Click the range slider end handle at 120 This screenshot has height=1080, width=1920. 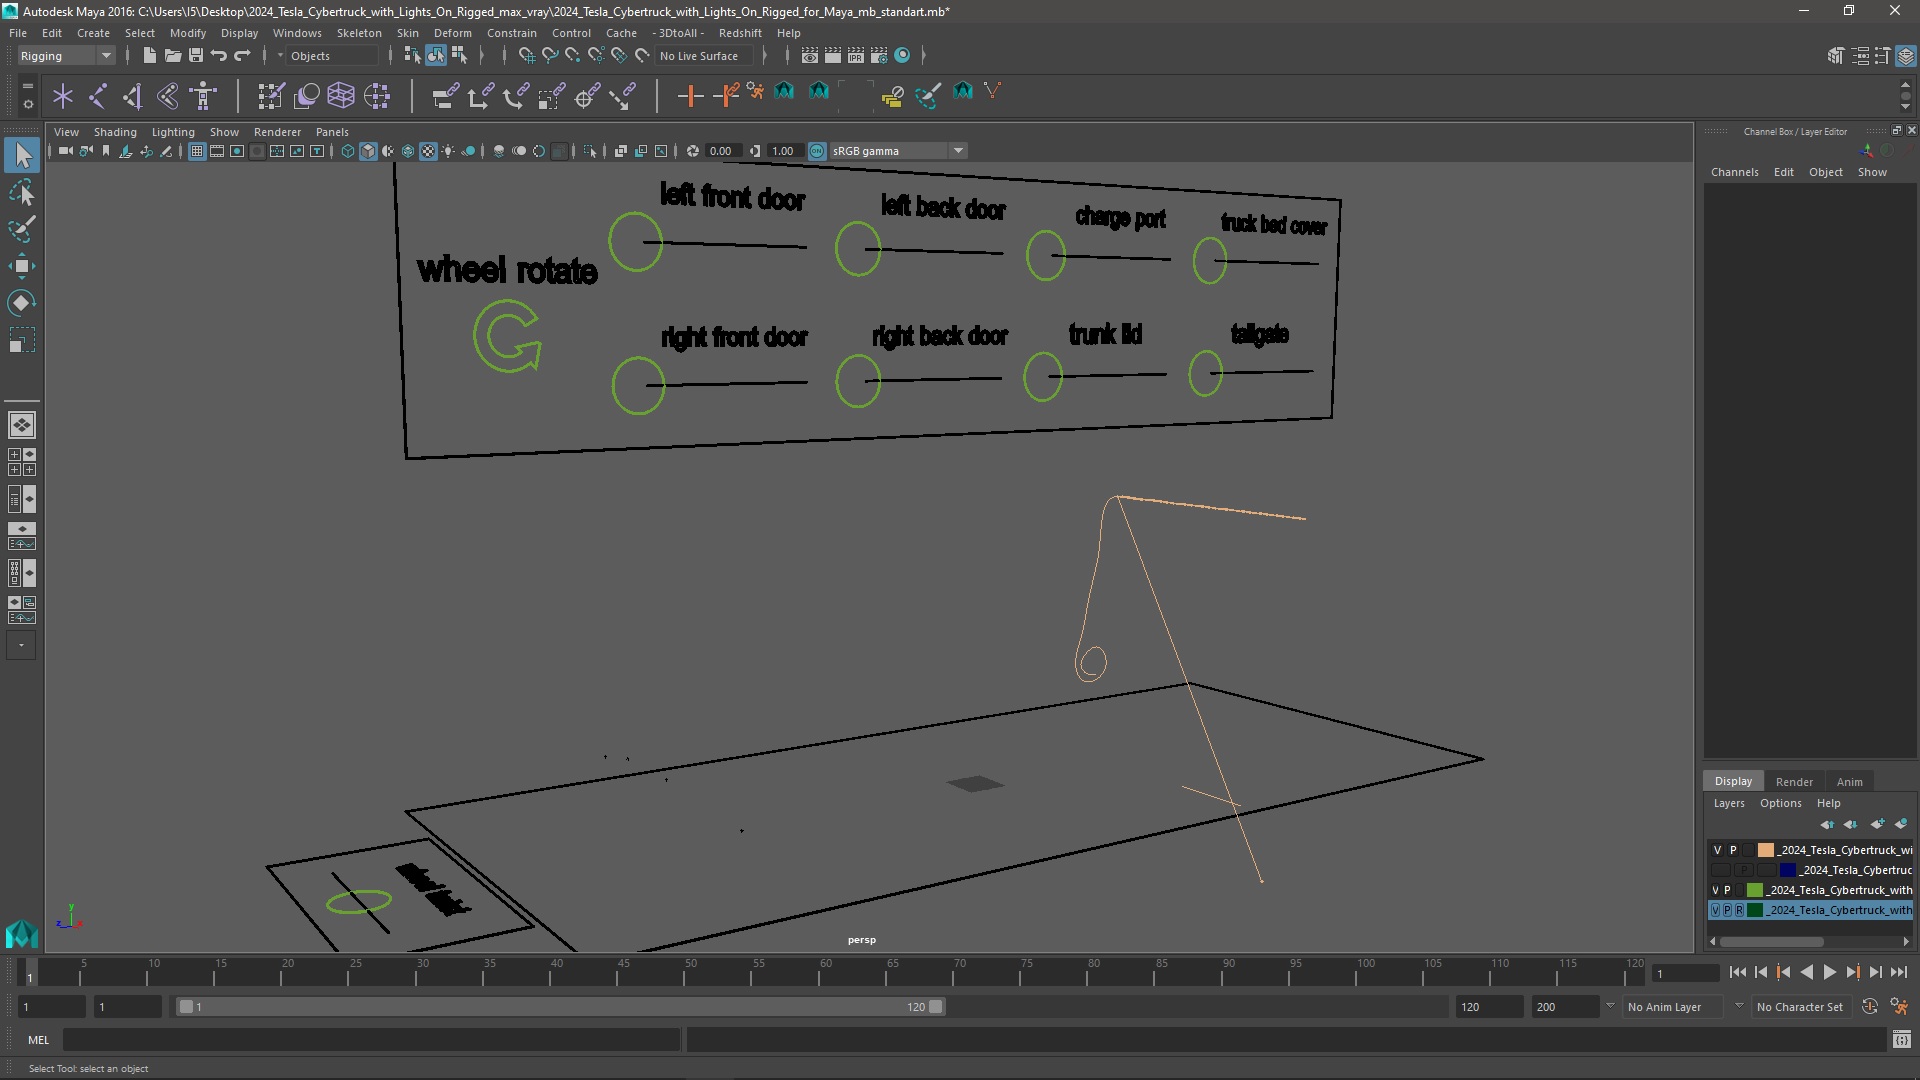(x=935, y=1007)
